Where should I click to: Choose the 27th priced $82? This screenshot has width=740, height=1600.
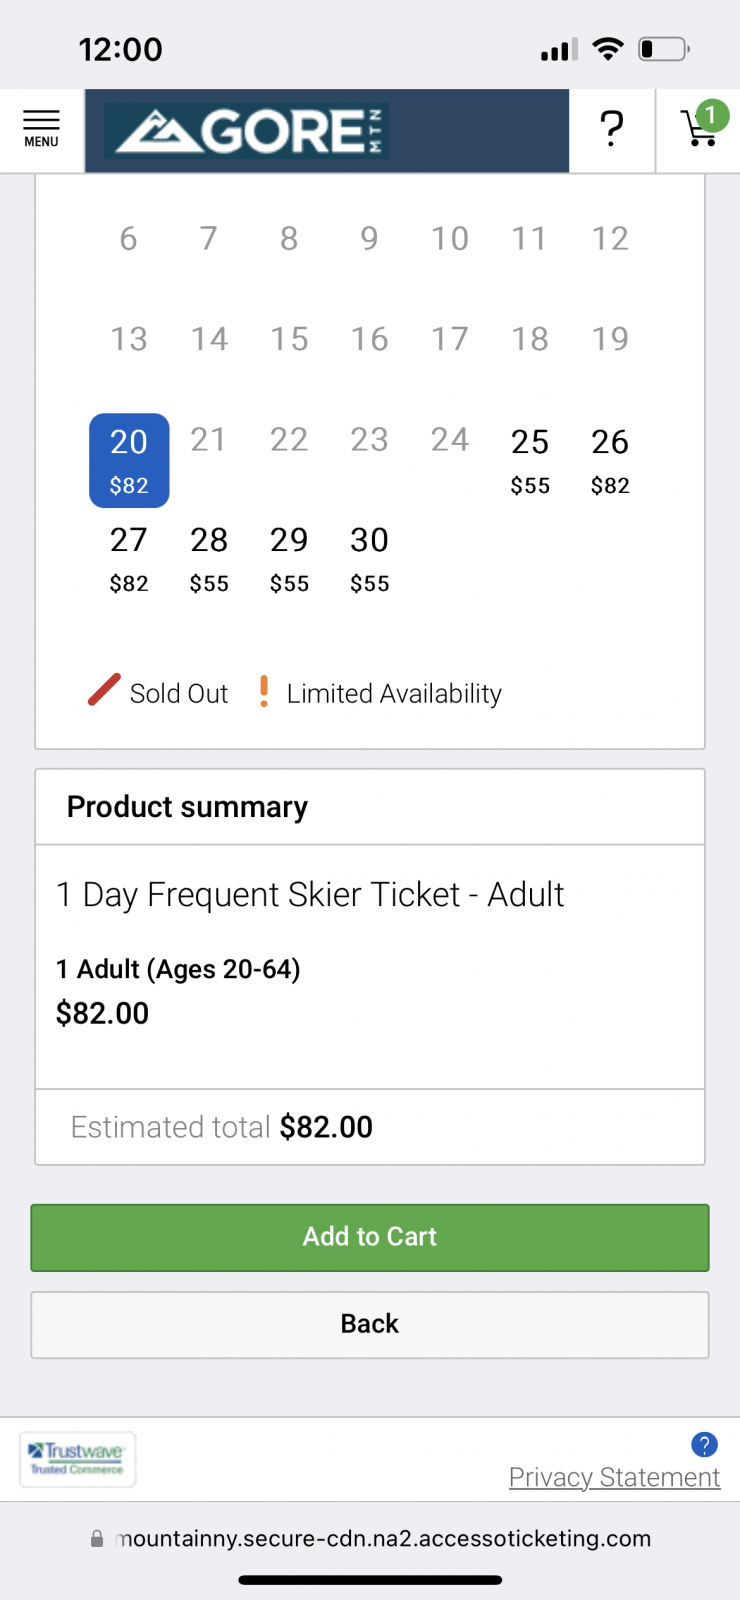[129, 558]
